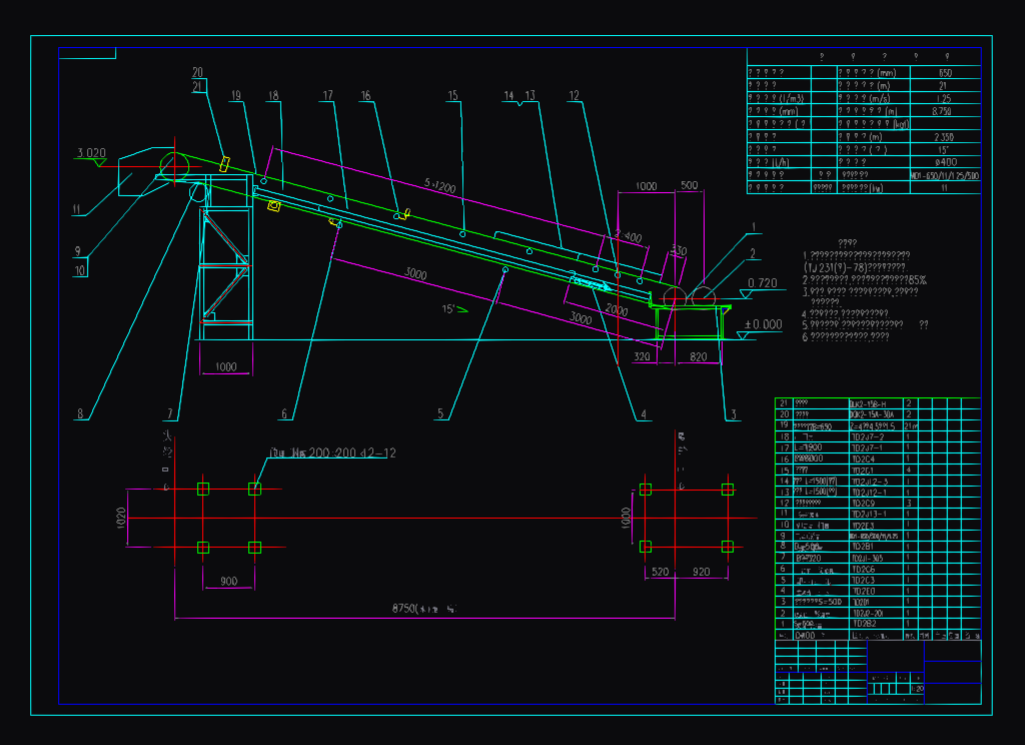Click the 2.350 value in the parameter table

[x=943, y=137]
